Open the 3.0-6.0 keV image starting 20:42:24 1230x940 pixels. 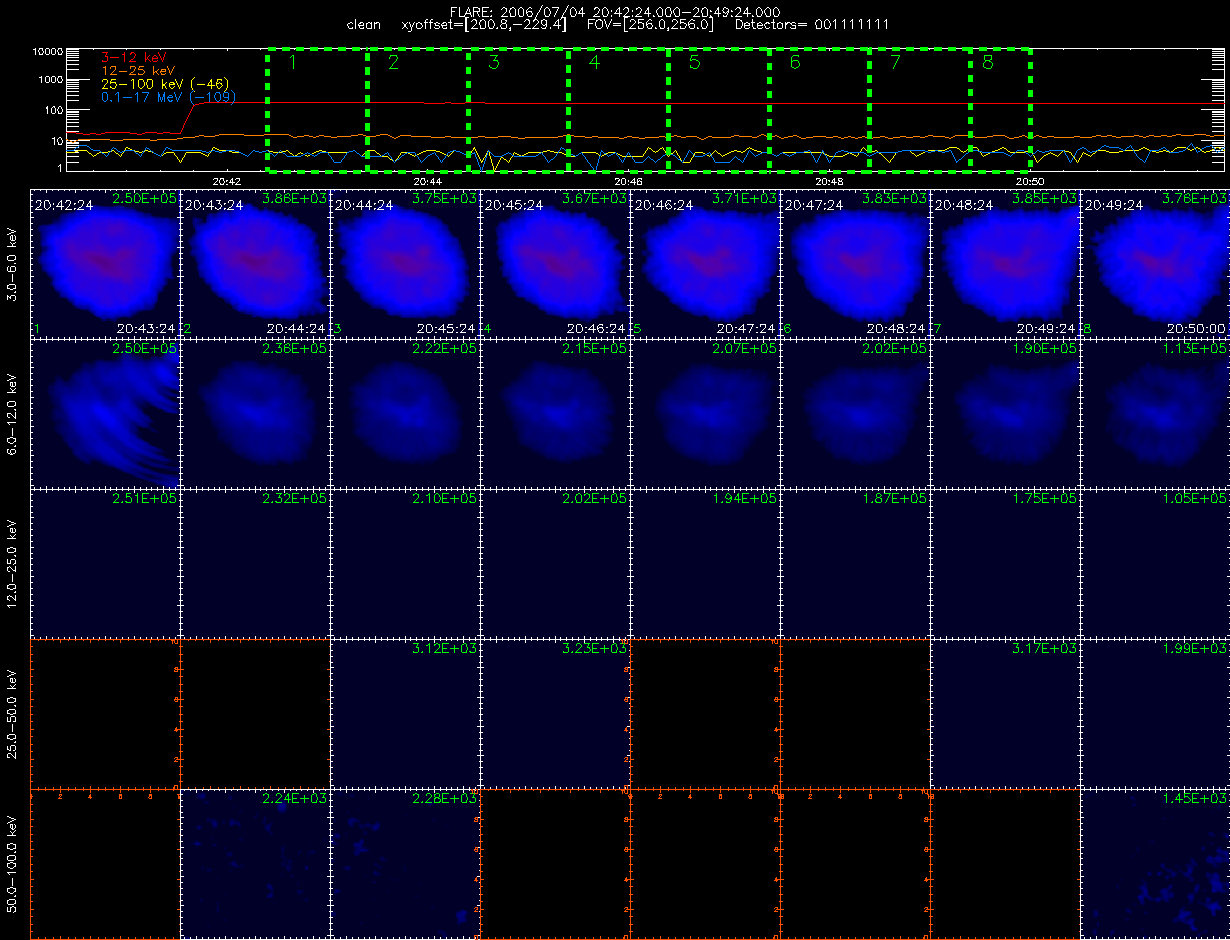(105, 263)
